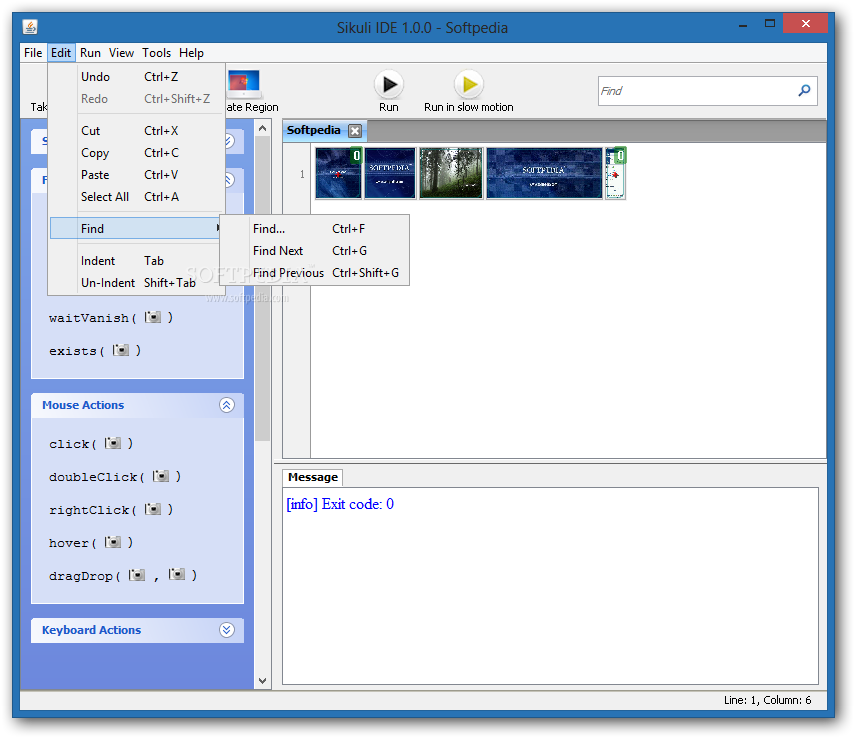Click the wide Softpedia banner thumbnail

pyautogui.click(x=544, y=173)
